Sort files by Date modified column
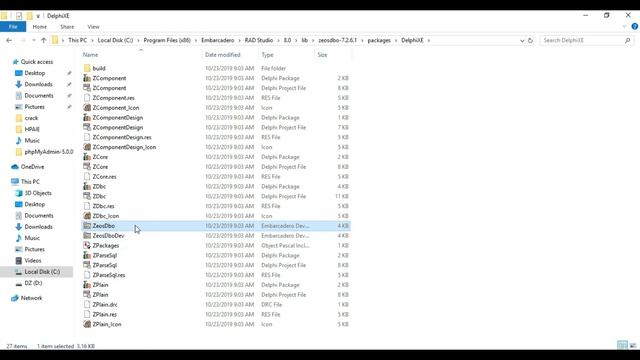Screen dimensions: 640x360 222,55
